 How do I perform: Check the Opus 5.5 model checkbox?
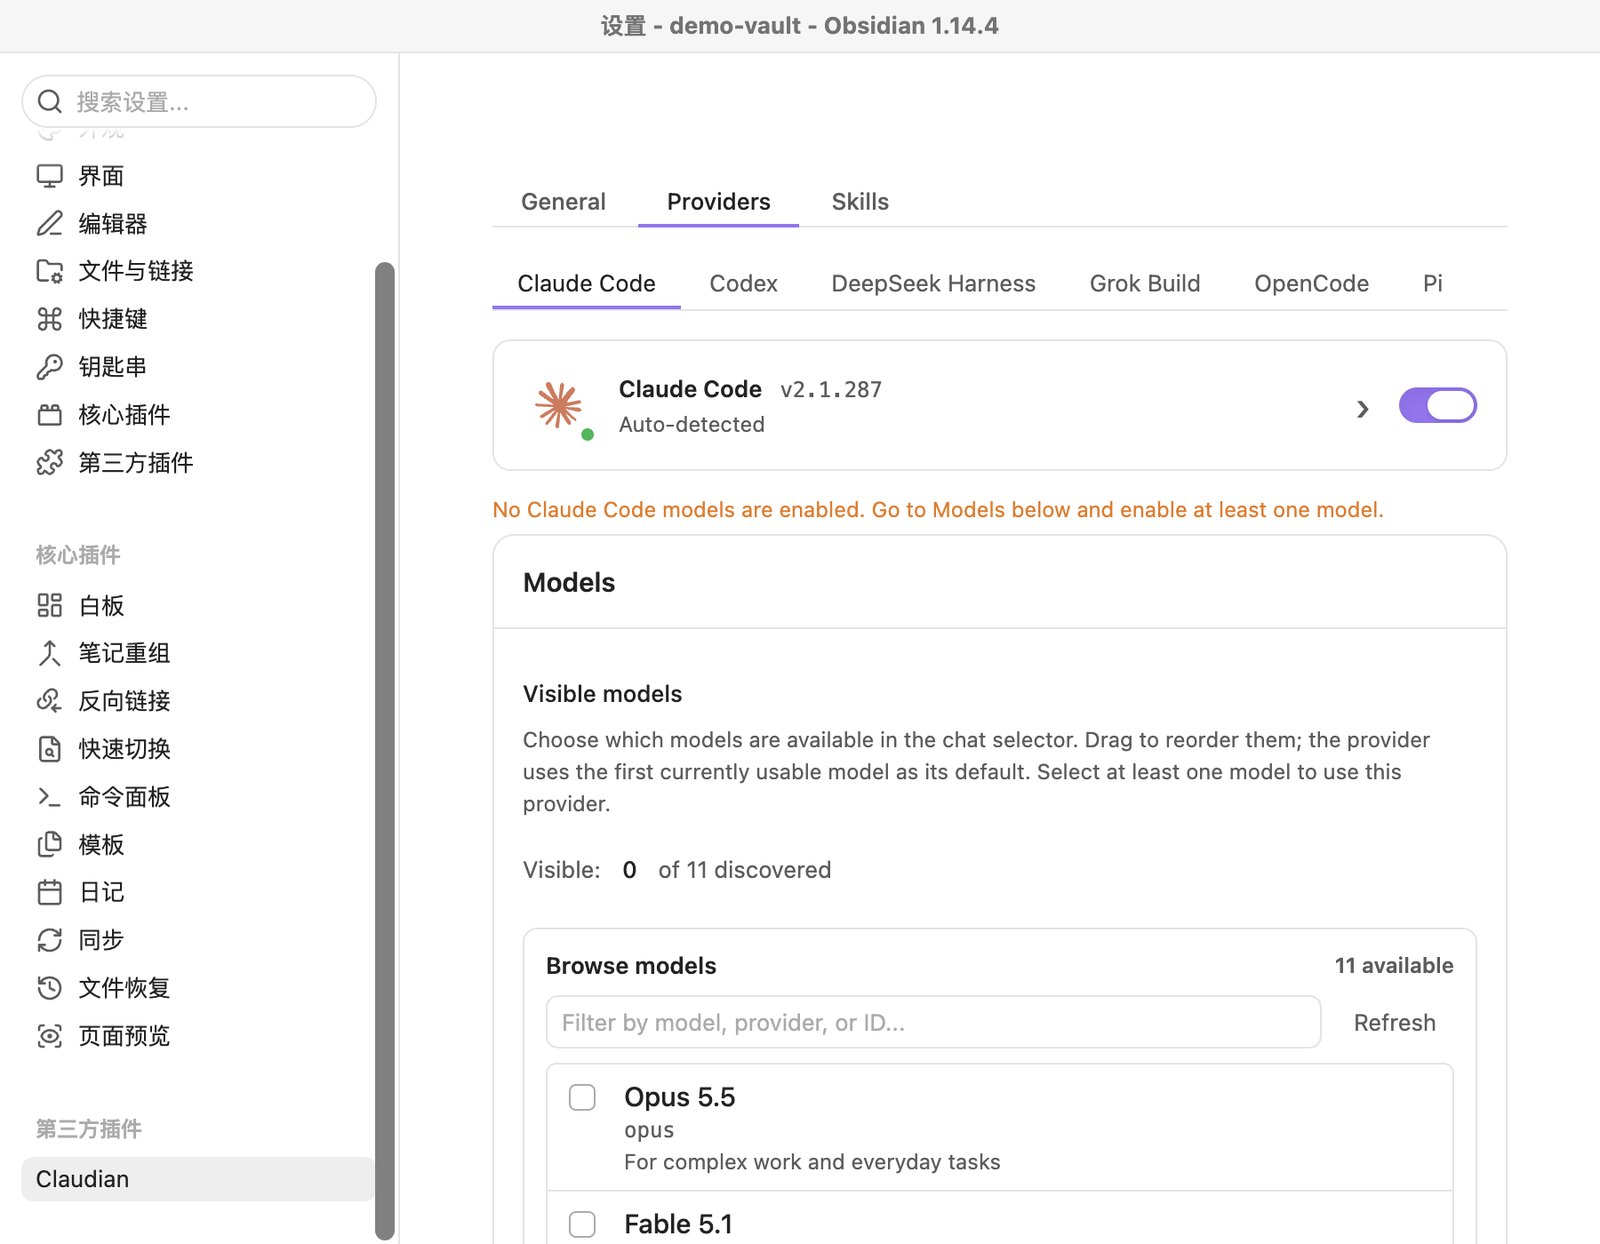pyautogui.click(x=582, y=1097)
